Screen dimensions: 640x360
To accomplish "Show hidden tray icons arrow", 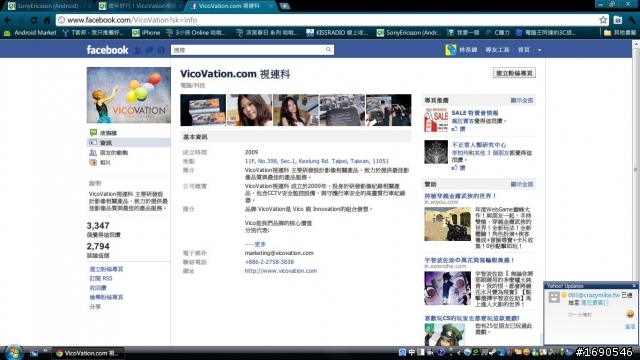I will click(x=458, y=353).
